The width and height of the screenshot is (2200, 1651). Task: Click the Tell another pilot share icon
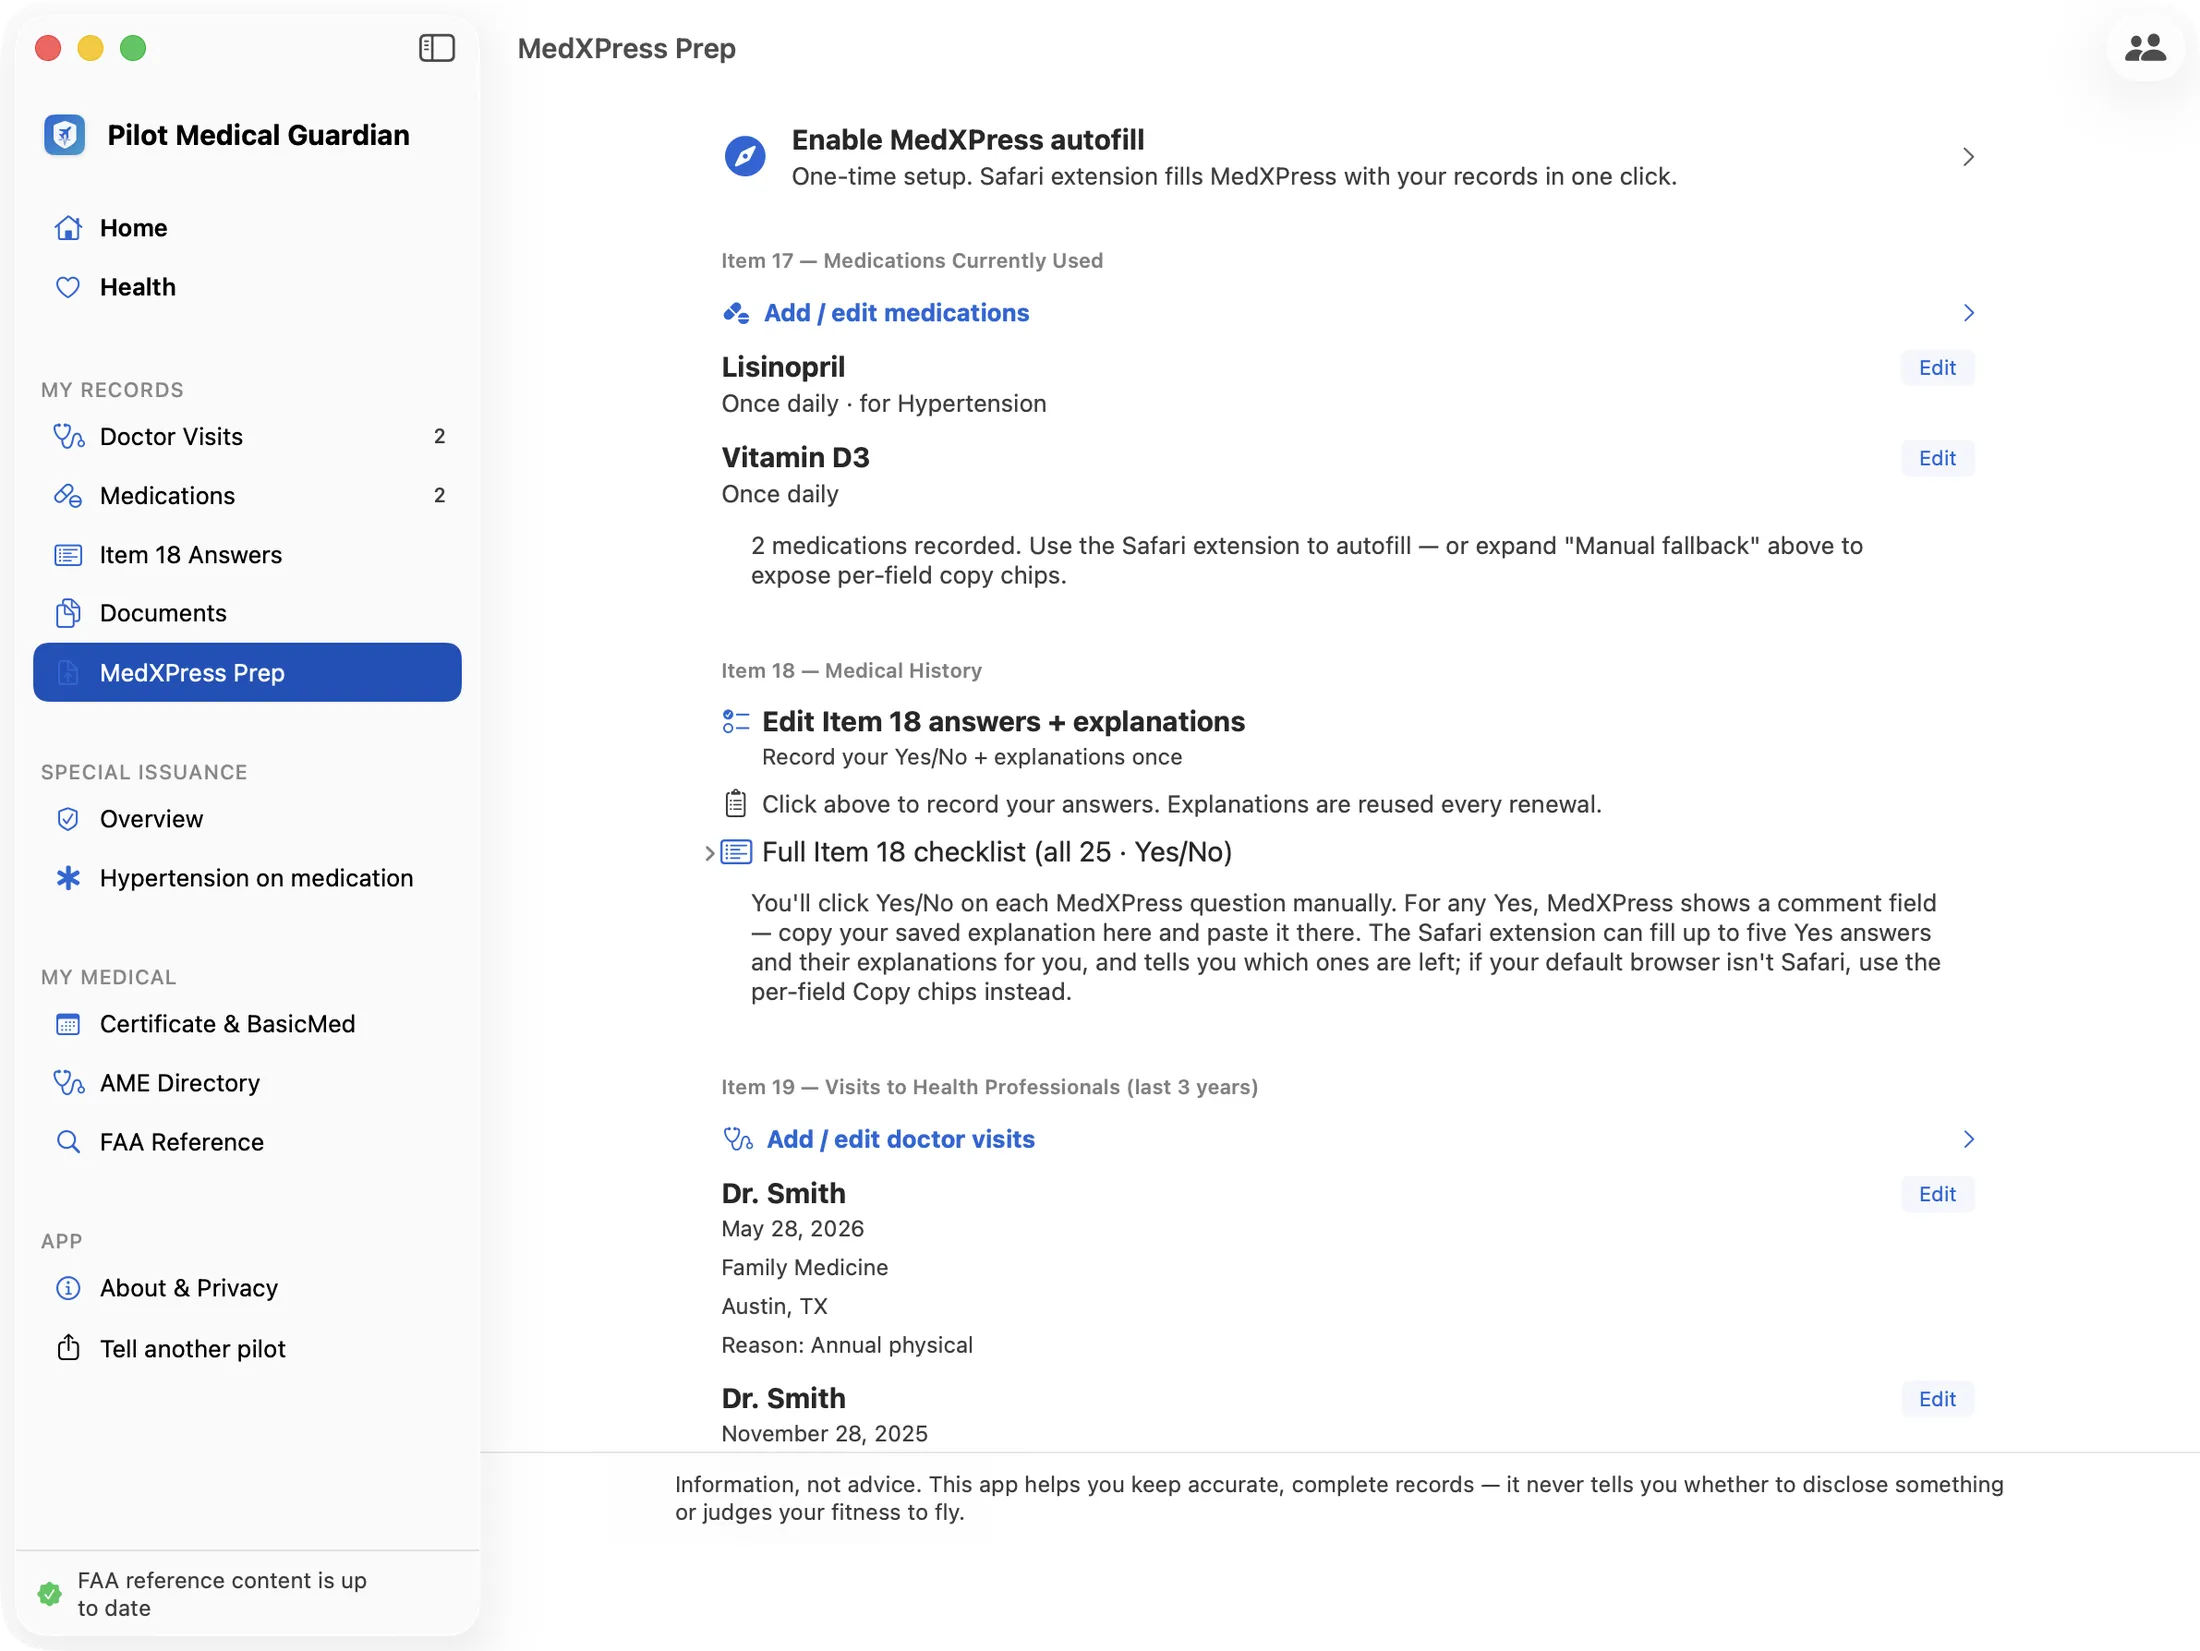(x=68, y=1348)
